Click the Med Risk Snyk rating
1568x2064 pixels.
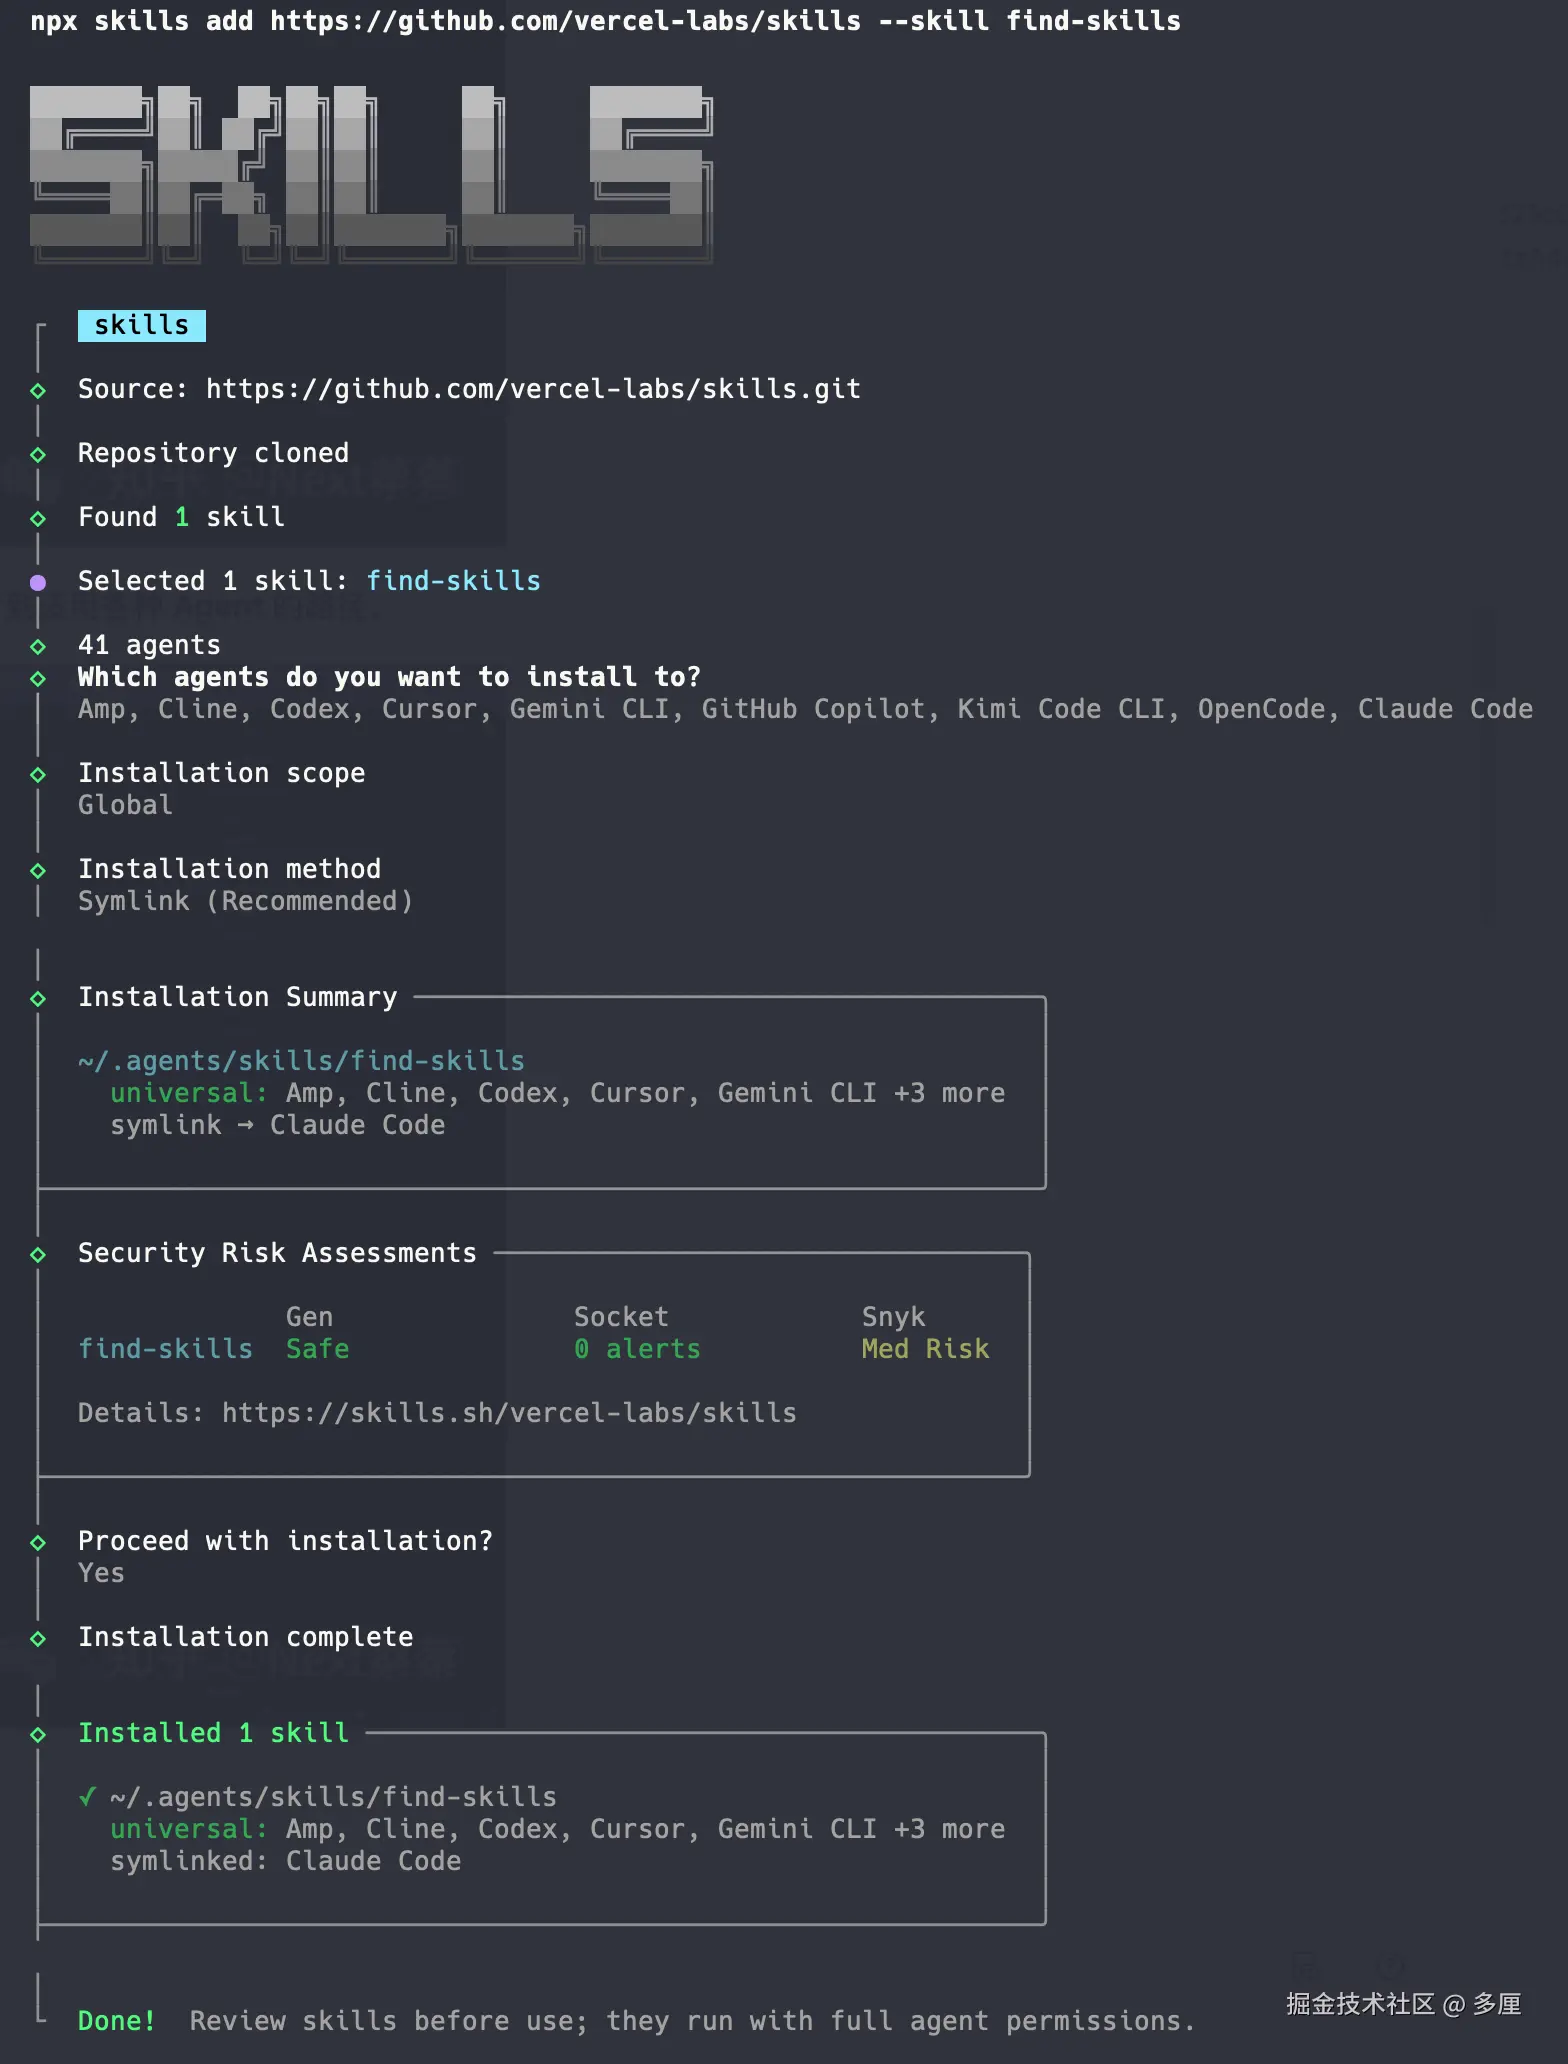(925, 1349)
